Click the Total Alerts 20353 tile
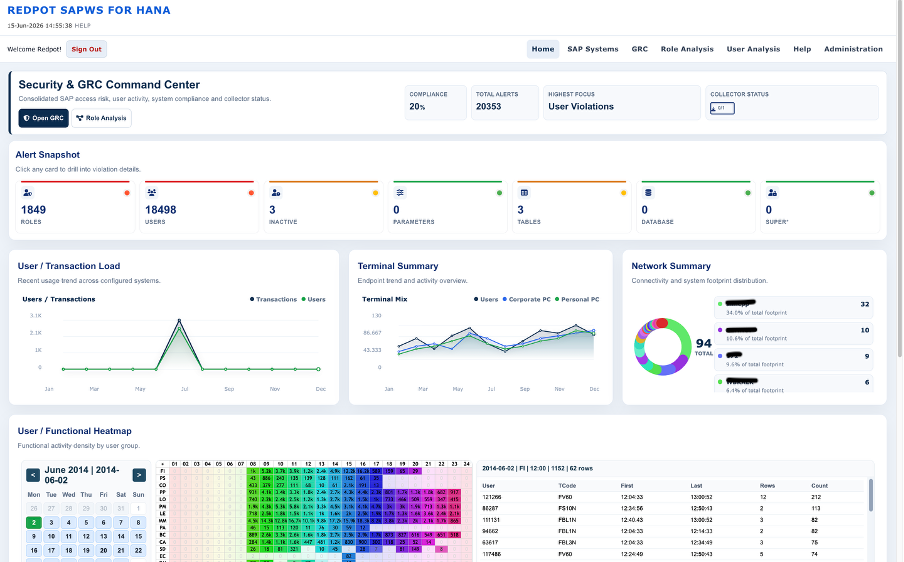 504,103
